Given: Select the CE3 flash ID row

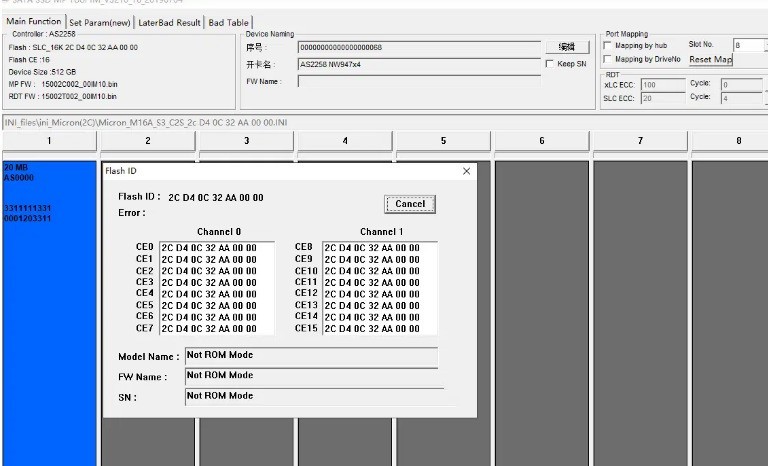Looking at the screenshot, I should pyautogui.click(x=216, y=283).
